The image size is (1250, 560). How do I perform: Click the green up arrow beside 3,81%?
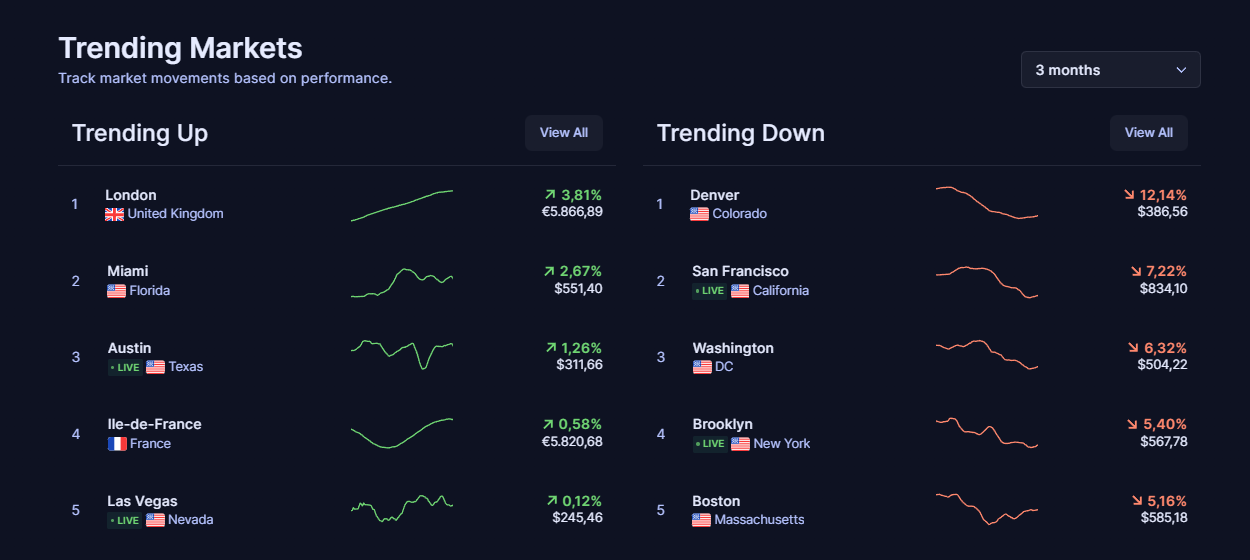tap(550, 195)
